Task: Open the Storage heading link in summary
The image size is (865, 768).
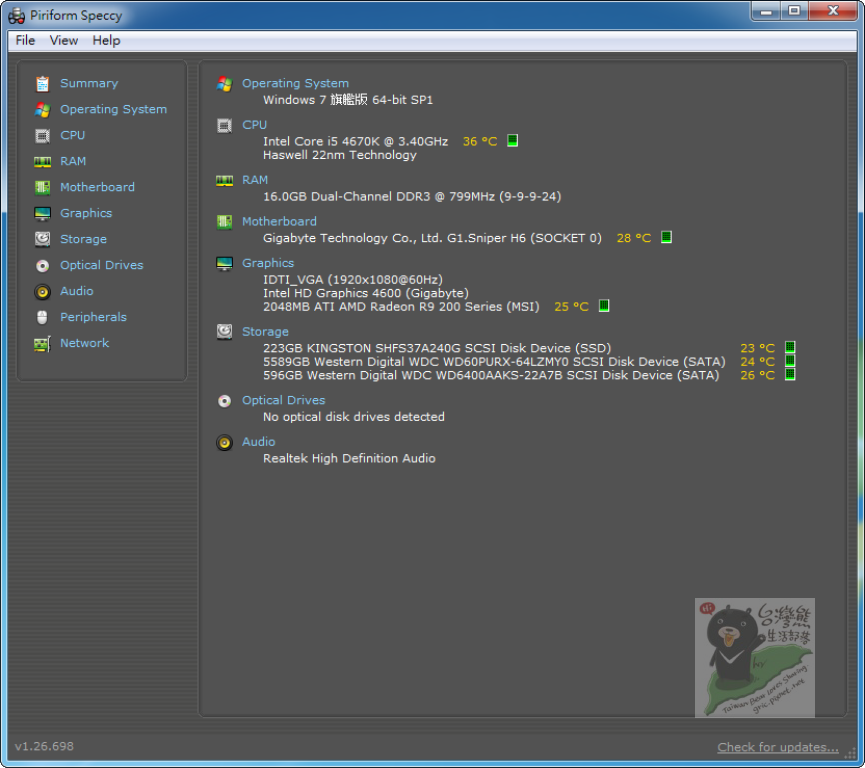Action: click(x=265, y=332)
